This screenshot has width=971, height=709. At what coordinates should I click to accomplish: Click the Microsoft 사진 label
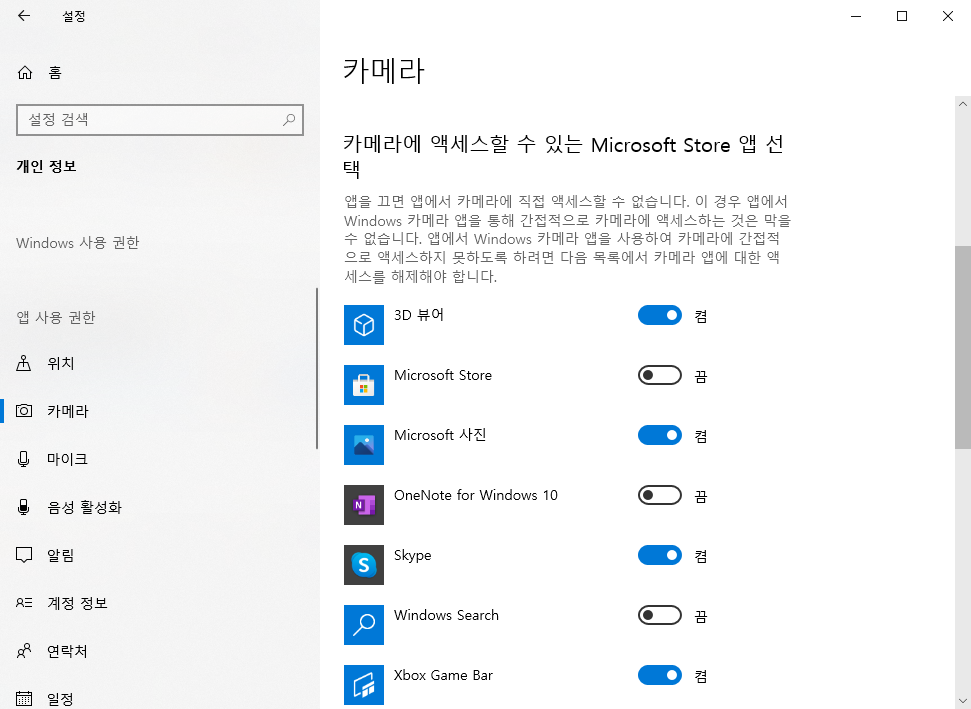click(x=440, y=435)
